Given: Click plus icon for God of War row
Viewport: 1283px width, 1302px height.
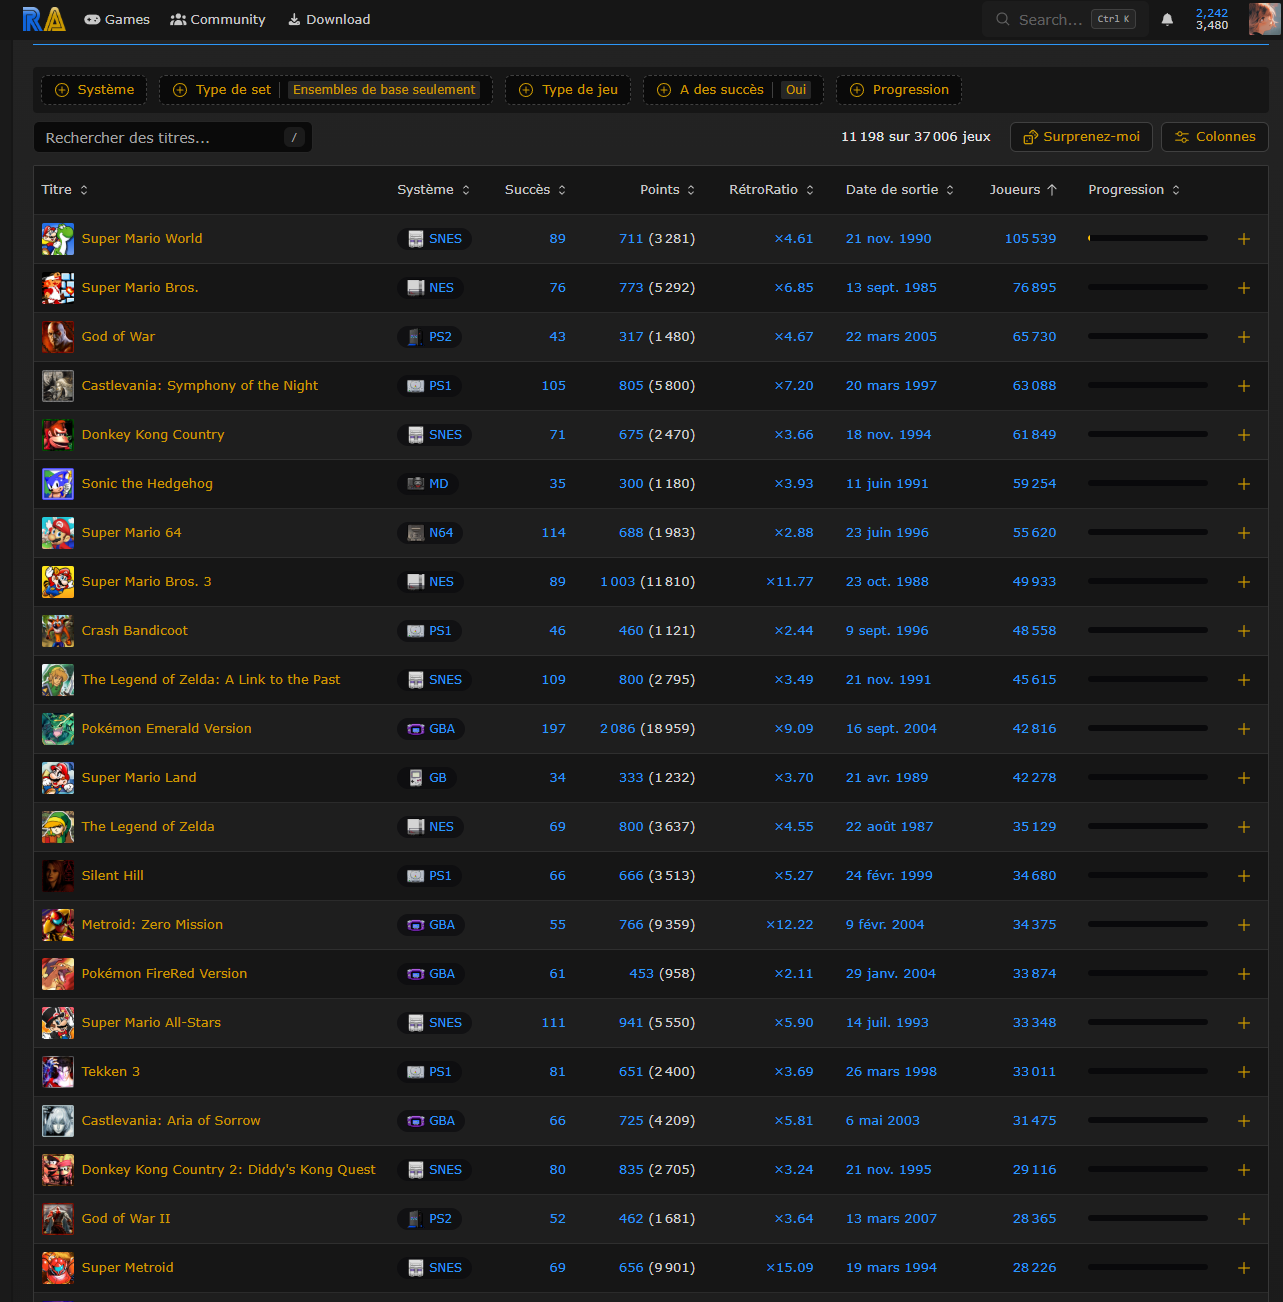Looking at the screenshot, I should point(1244,337).
